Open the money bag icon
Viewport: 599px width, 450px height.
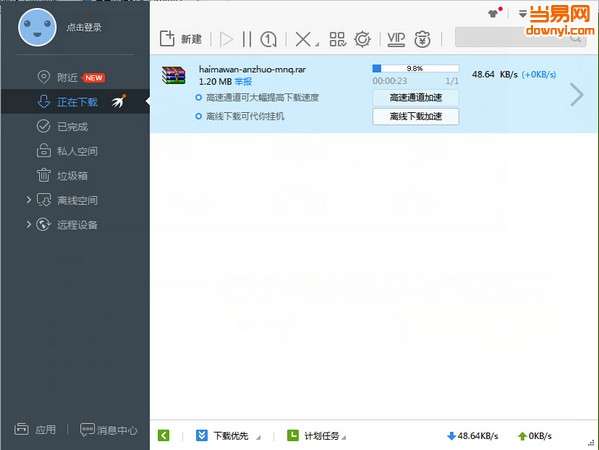click(x=422, y=39)
